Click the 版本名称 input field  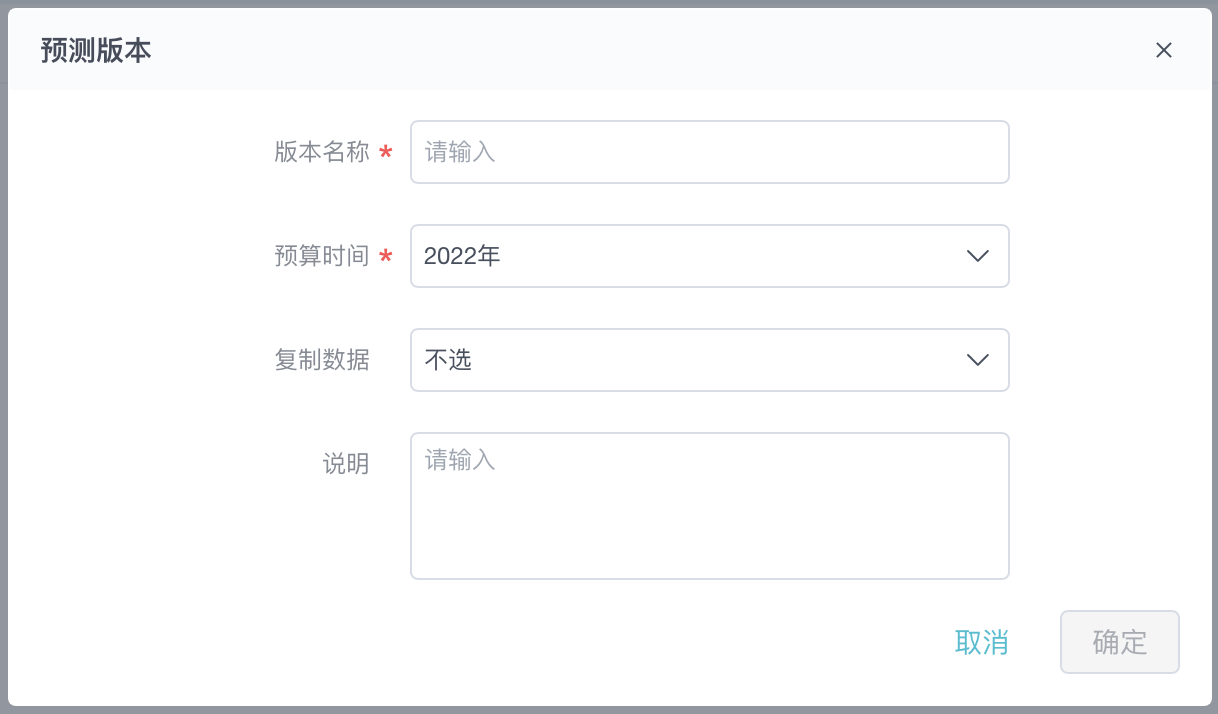click(709, 152)
